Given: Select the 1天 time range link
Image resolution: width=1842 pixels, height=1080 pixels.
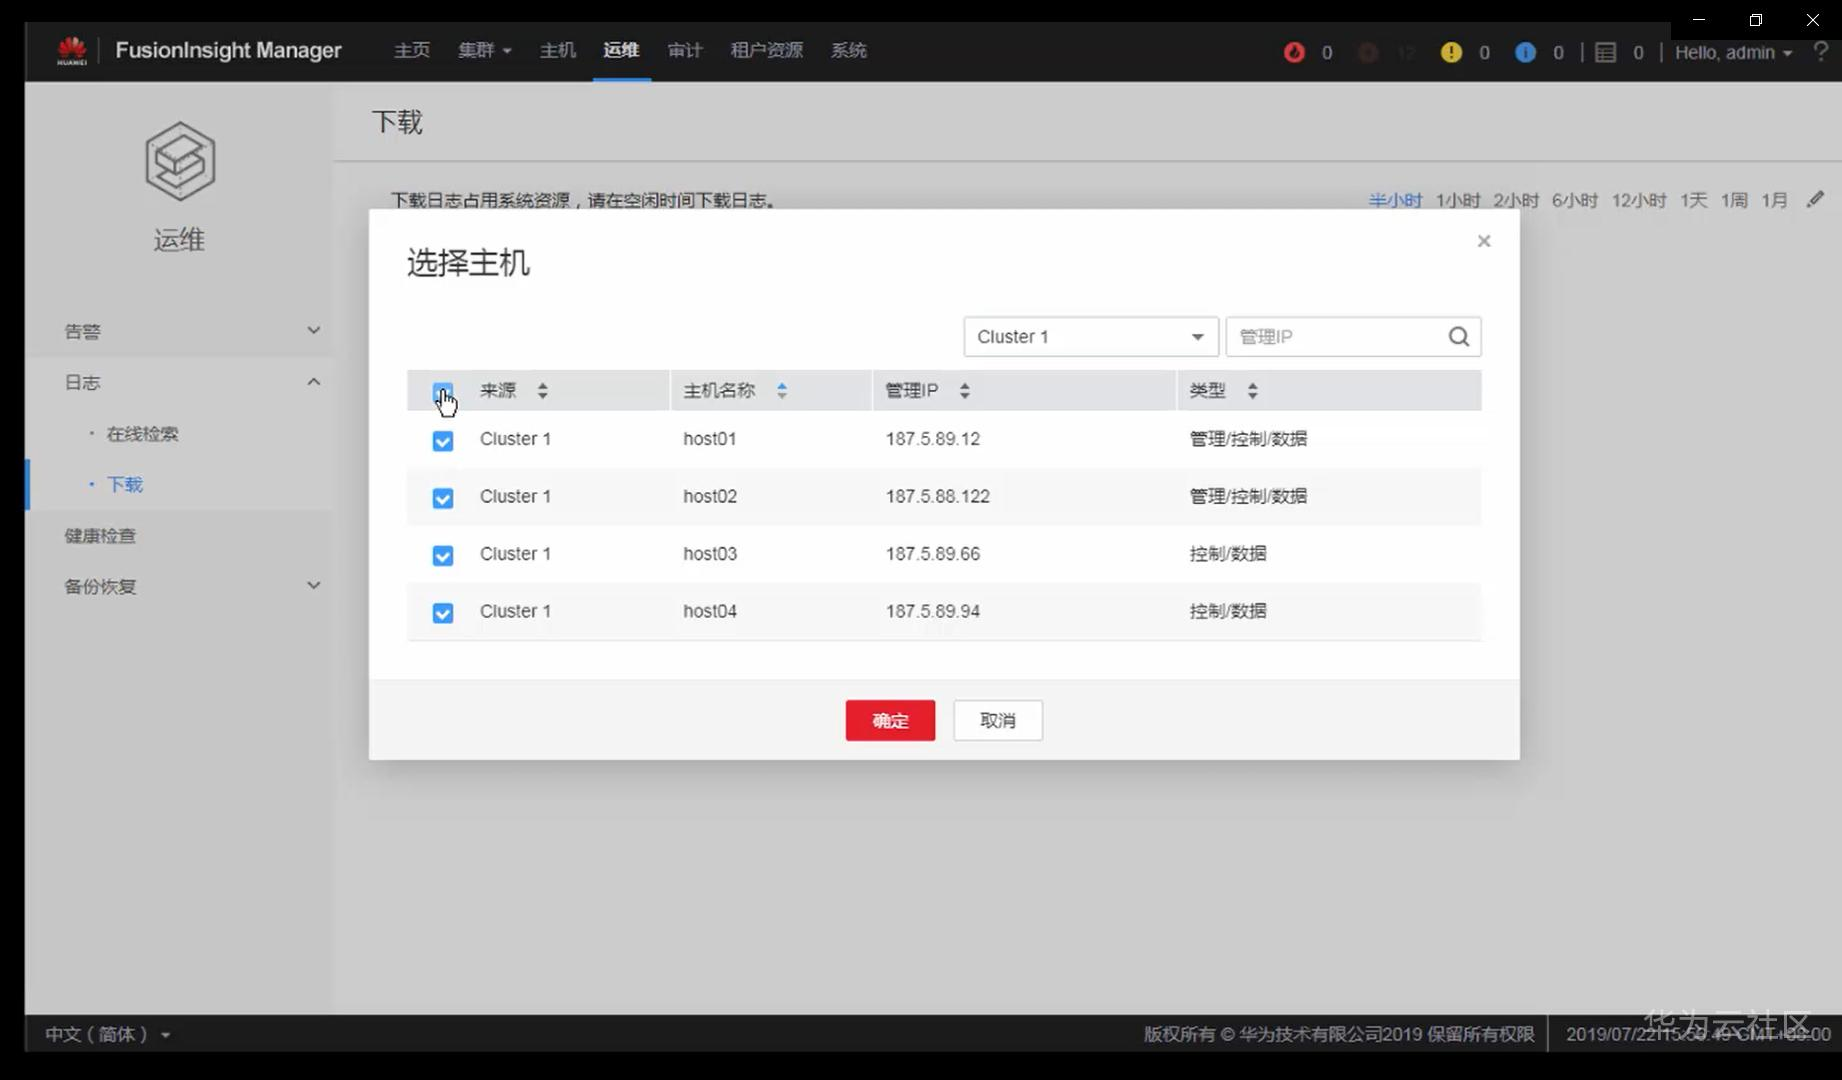Looking at the screenshot, I should pos(1694,200).
